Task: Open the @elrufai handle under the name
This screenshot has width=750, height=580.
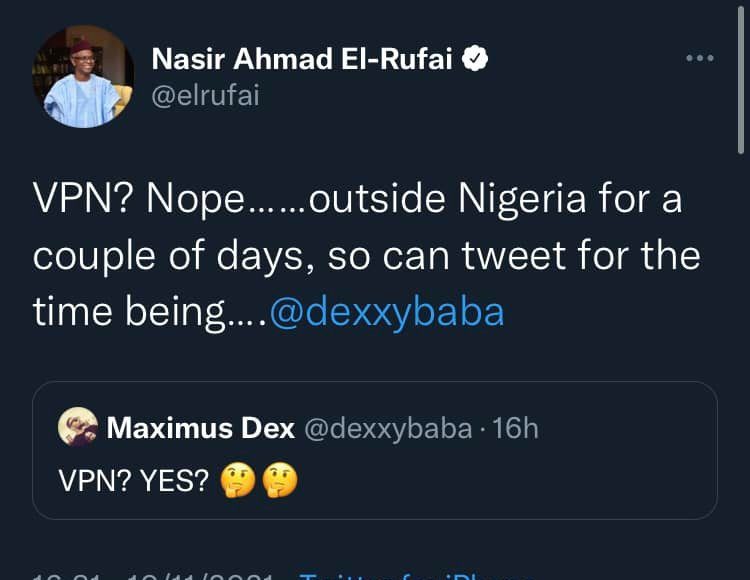Action: (x=205, y=98)
